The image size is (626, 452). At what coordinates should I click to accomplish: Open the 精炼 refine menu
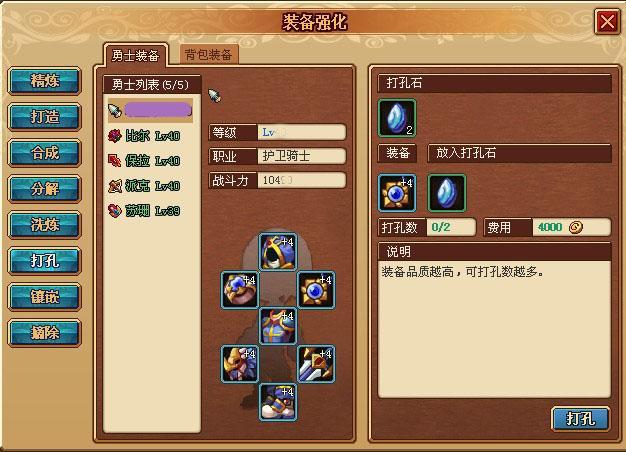tap(44, 81)
